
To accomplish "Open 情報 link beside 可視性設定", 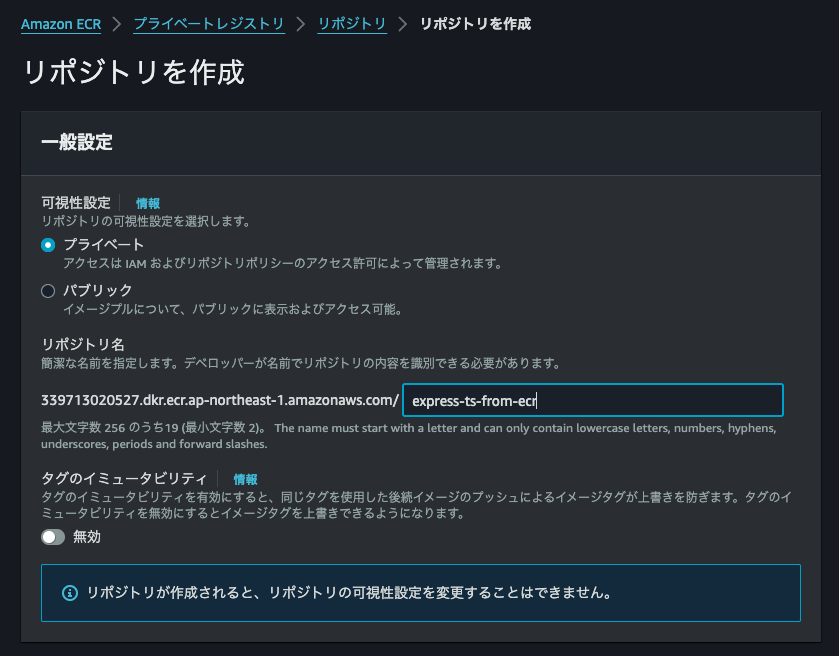I will [x=148, y=203].
